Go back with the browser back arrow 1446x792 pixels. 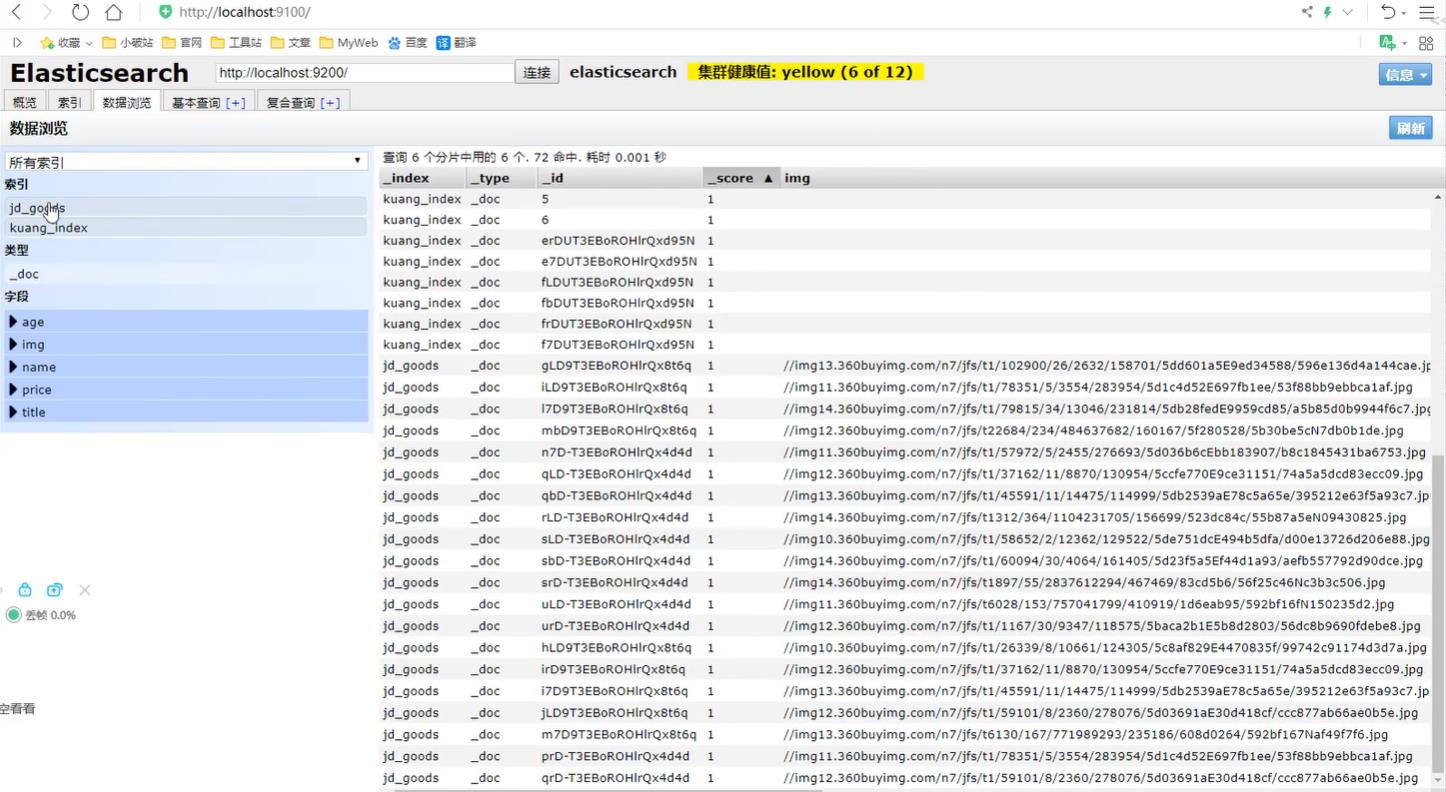(x=16, y=12)
